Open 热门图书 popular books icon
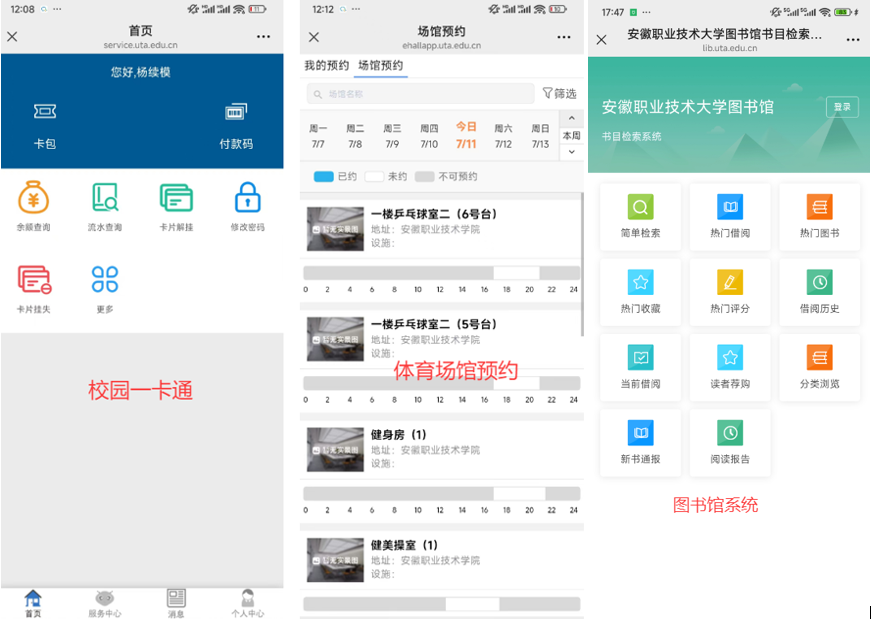 click(x=819, y=207)
